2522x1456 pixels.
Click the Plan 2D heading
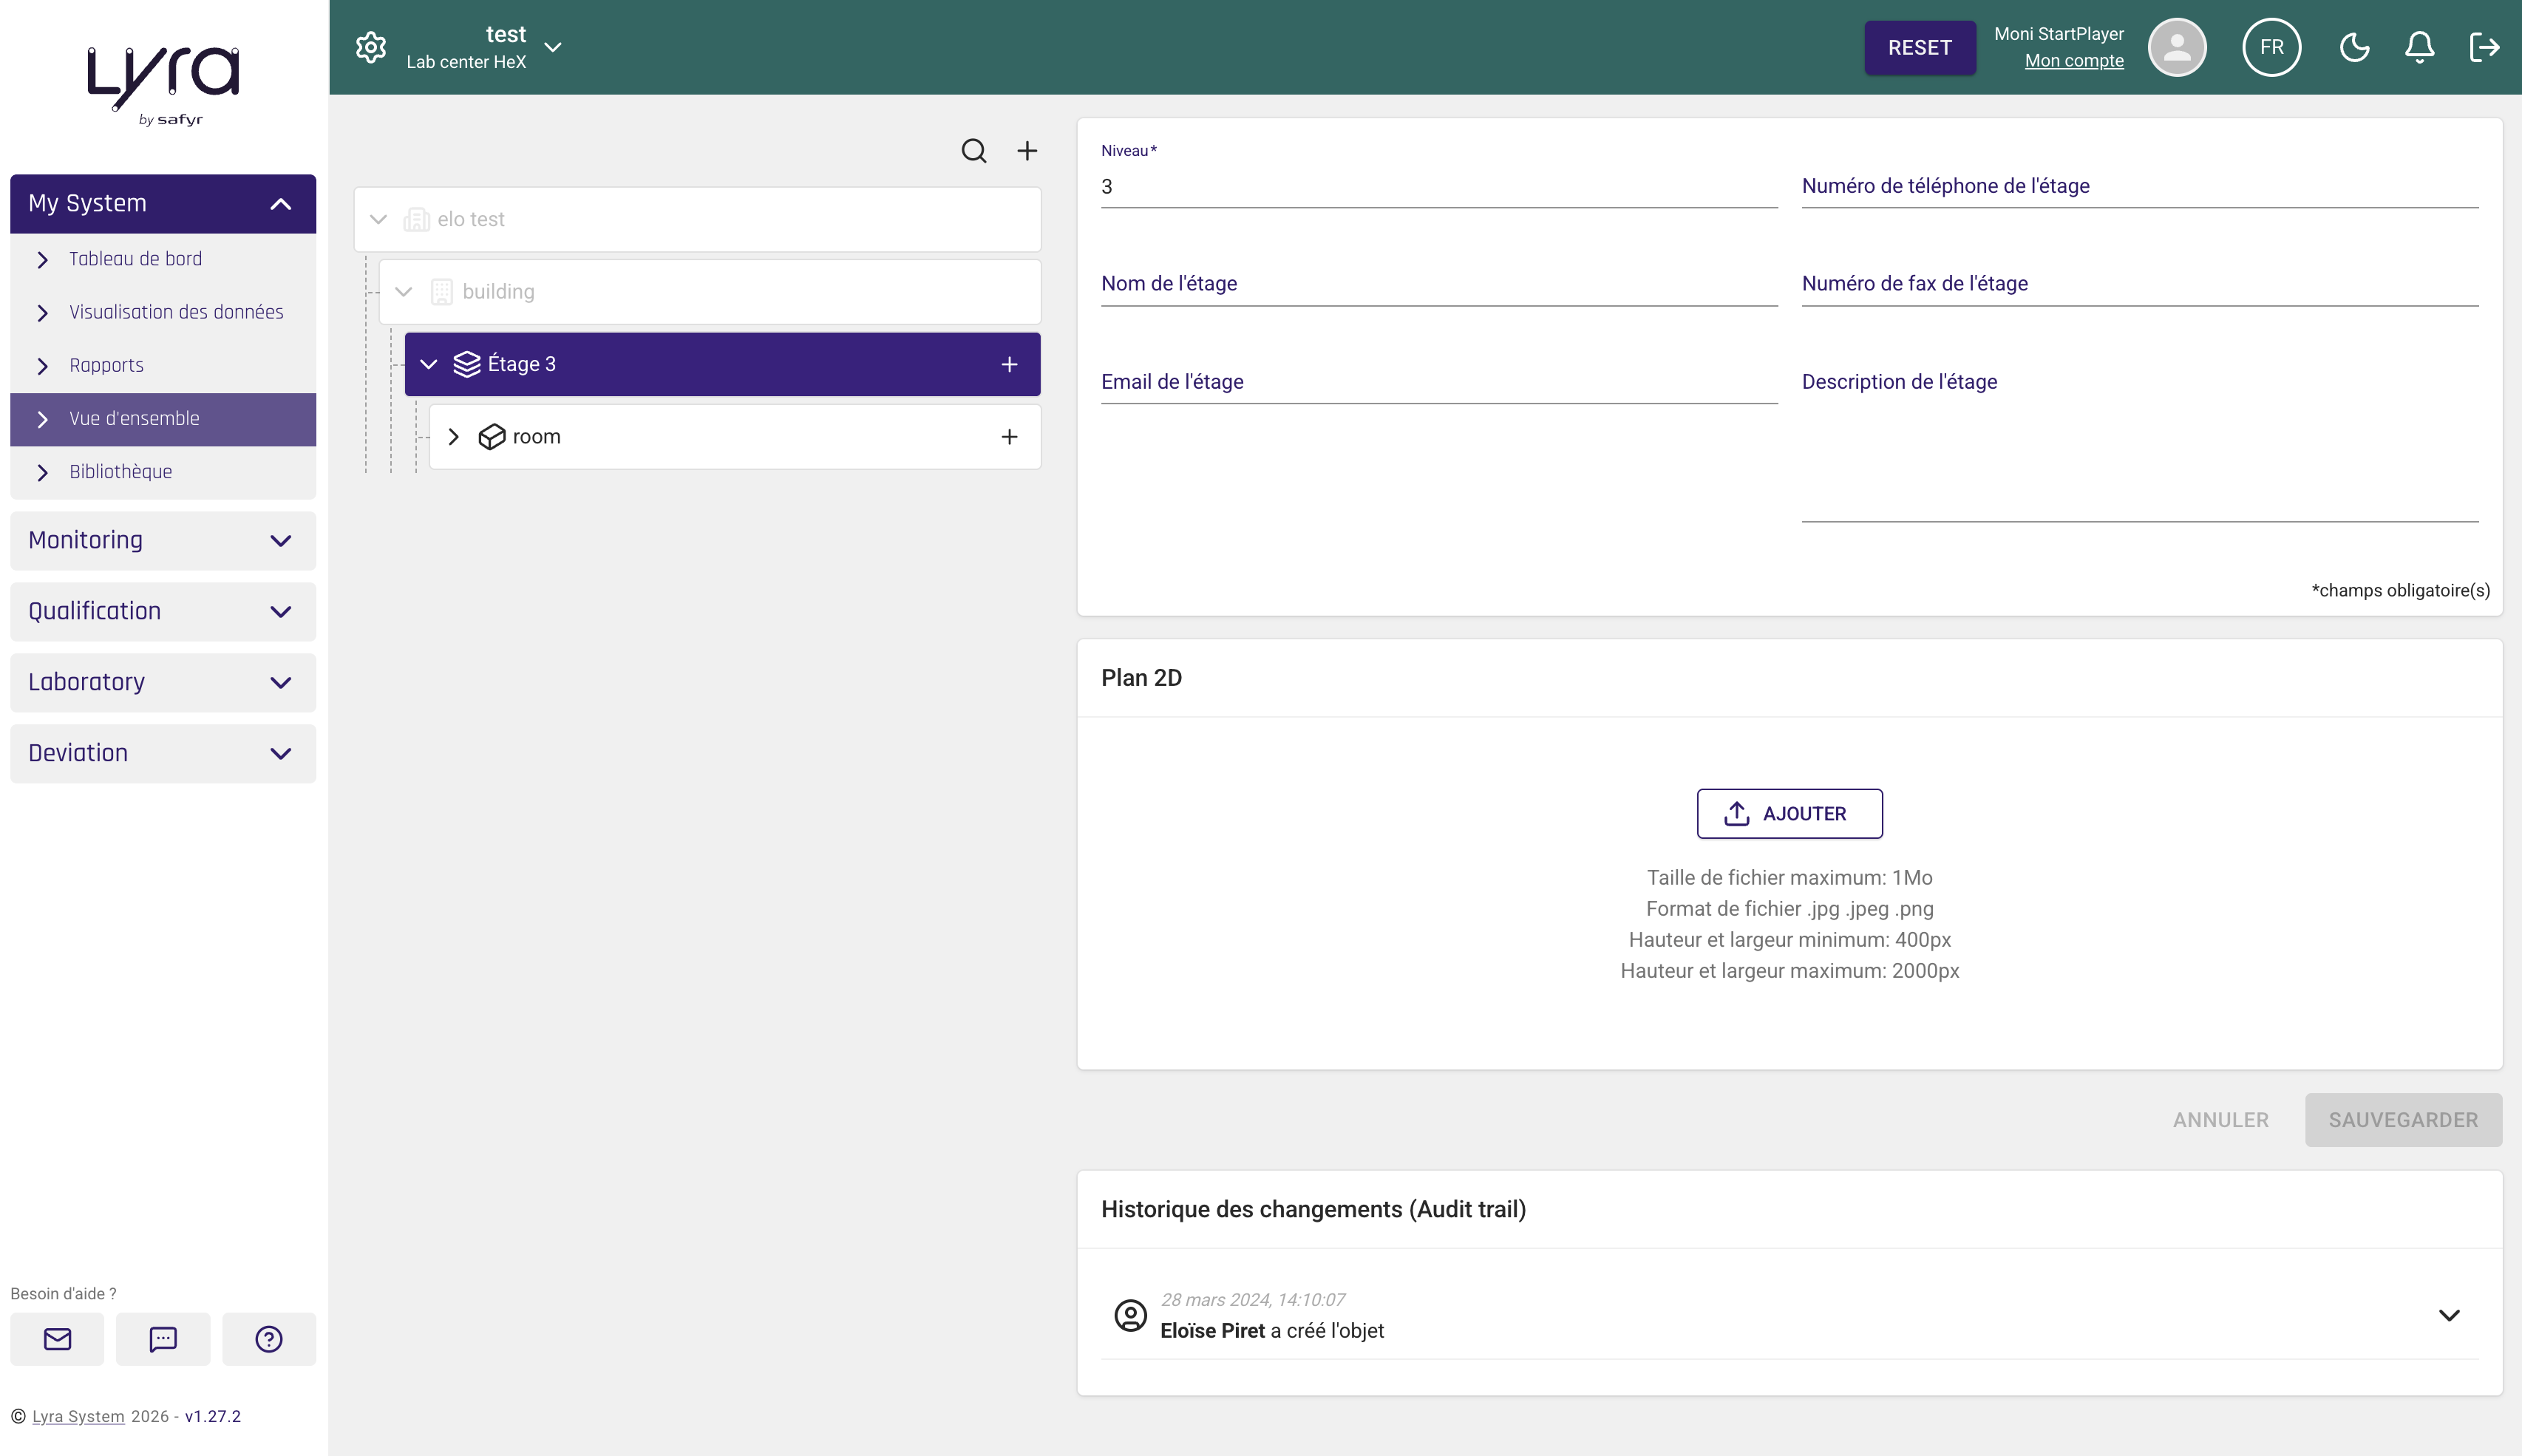(x=1141, y=678)
